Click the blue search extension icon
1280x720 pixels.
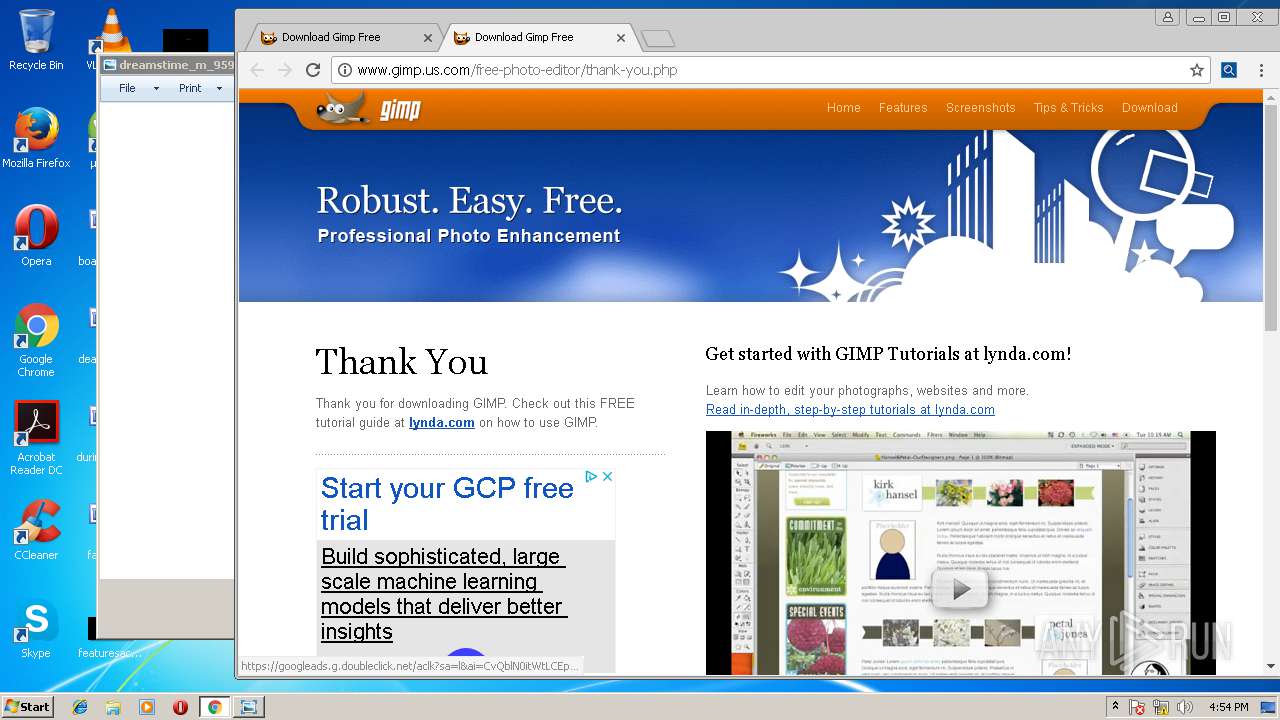click(1229, 70)
